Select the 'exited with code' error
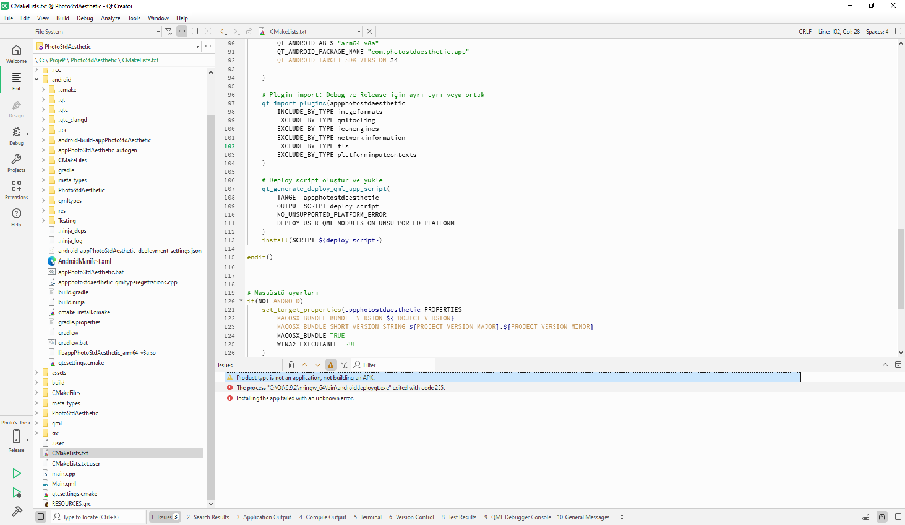The width and height of the screenshot is (905, 525). coord(341,388)
